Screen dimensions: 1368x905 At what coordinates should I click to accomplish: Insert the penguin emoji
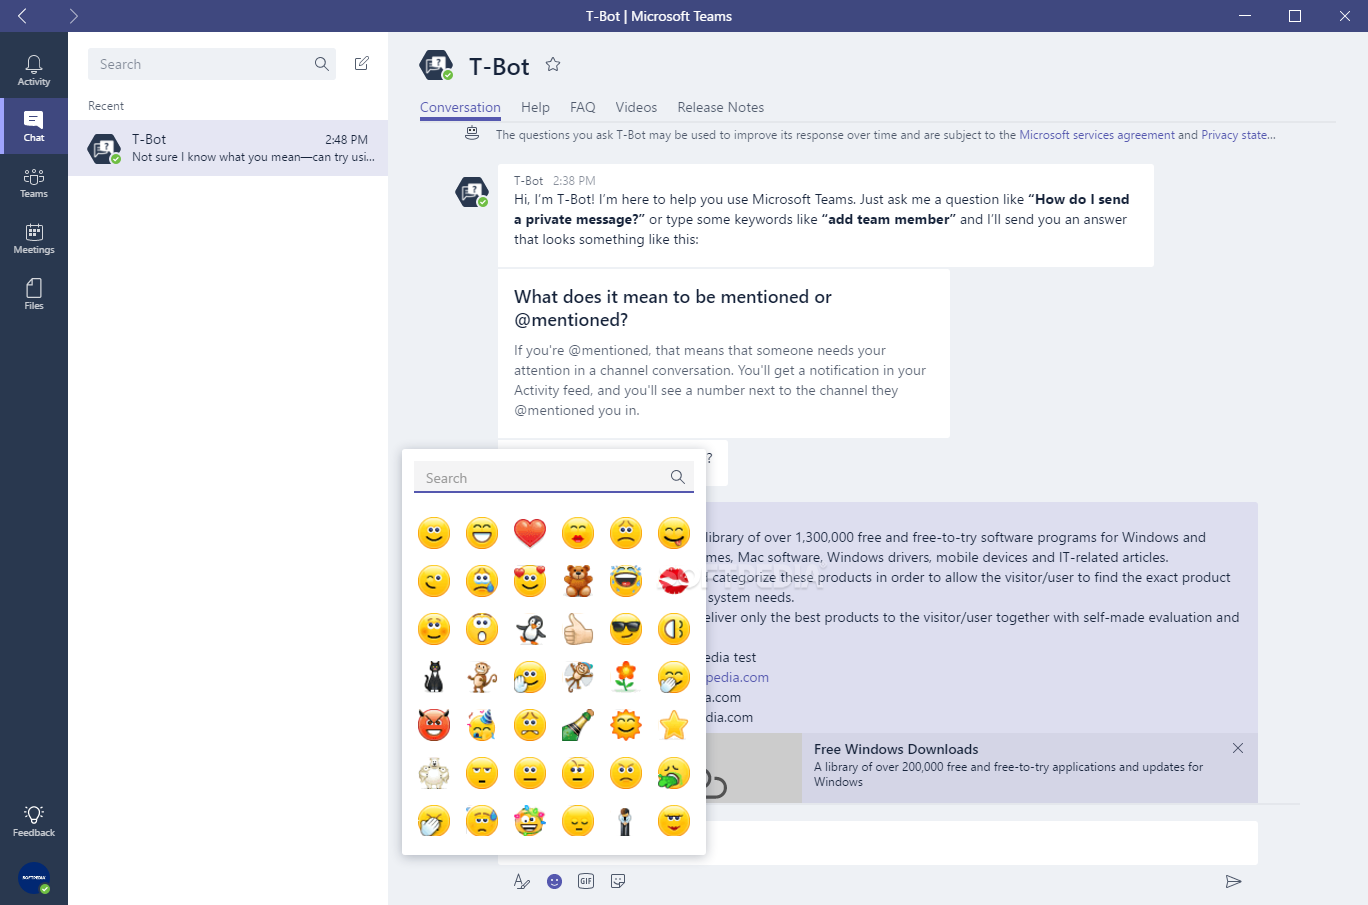pyautogui.click(x=530, y=629)
